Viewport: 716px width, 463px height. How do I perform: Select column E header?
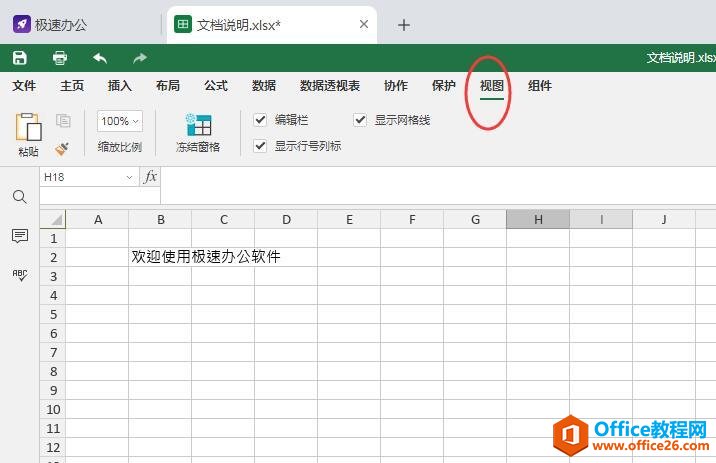tap(349, 220)
